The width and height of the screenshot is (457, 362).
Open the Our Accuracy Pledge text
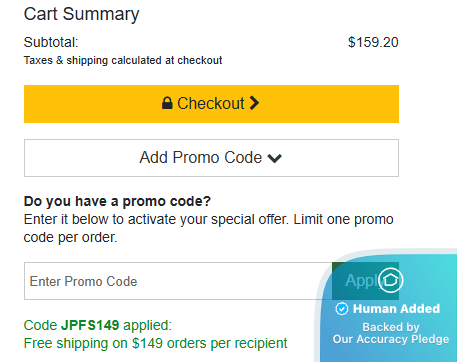point(391,339)
